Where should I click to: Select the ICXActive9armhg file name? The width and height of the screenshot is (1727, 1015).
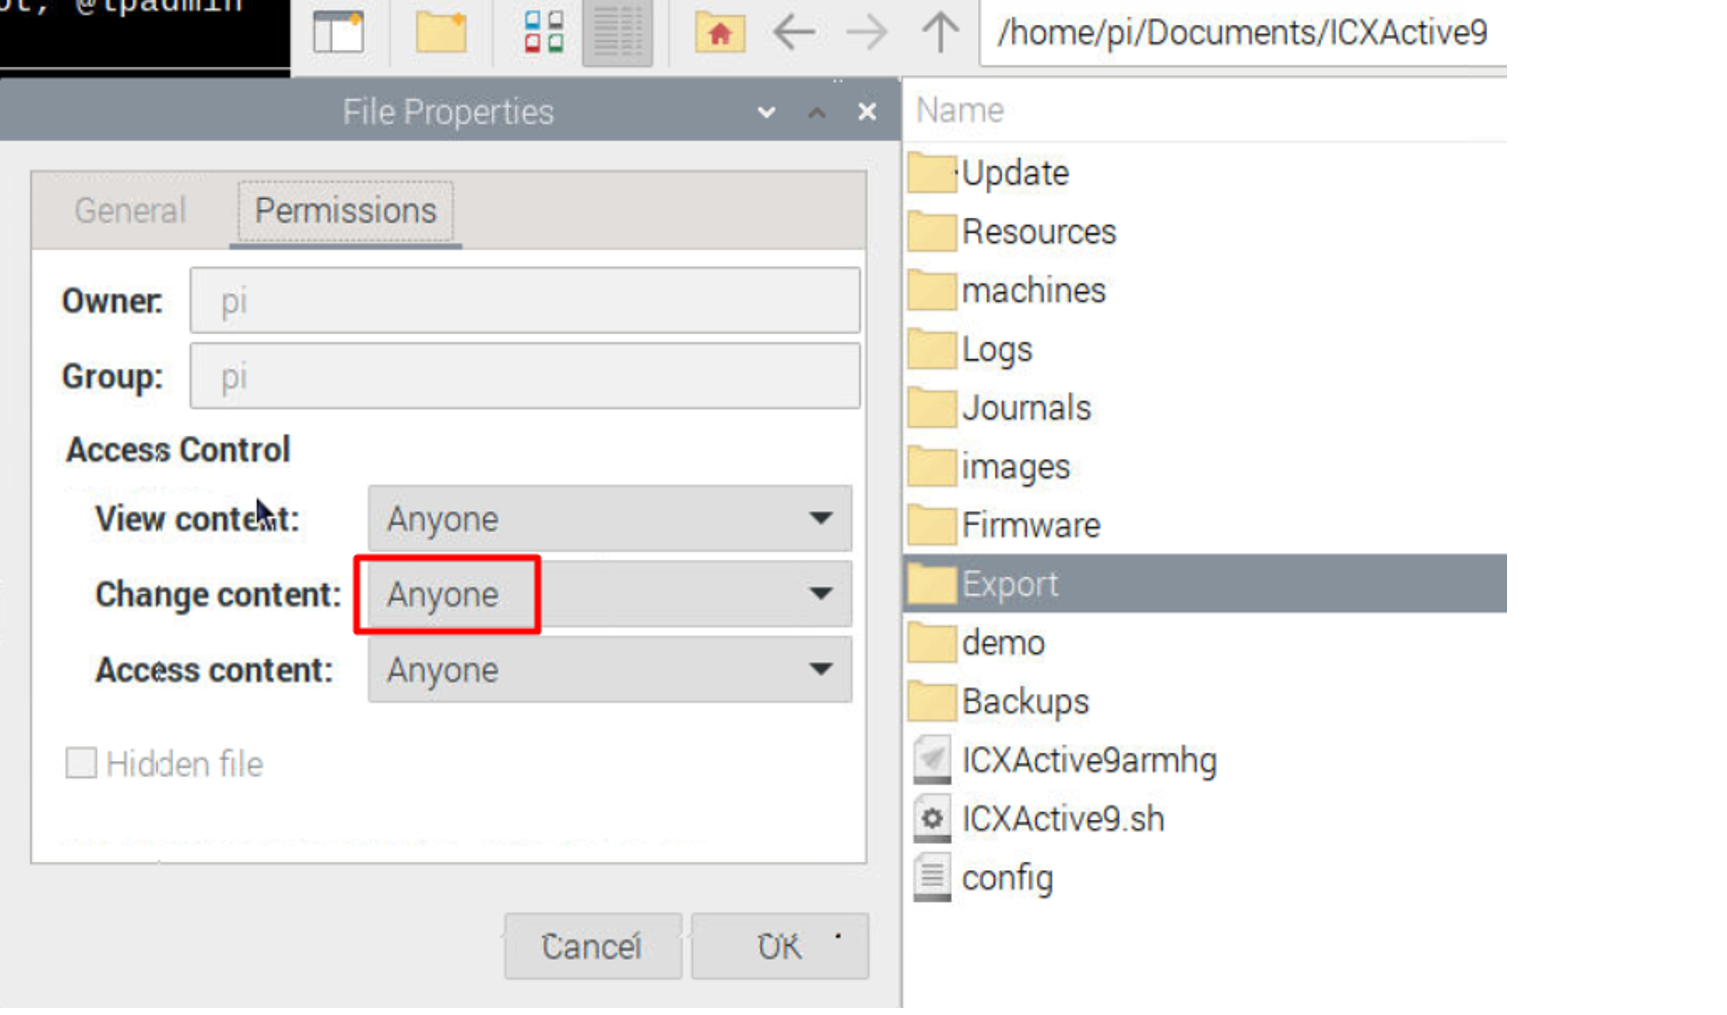[x=1089, y=761]
